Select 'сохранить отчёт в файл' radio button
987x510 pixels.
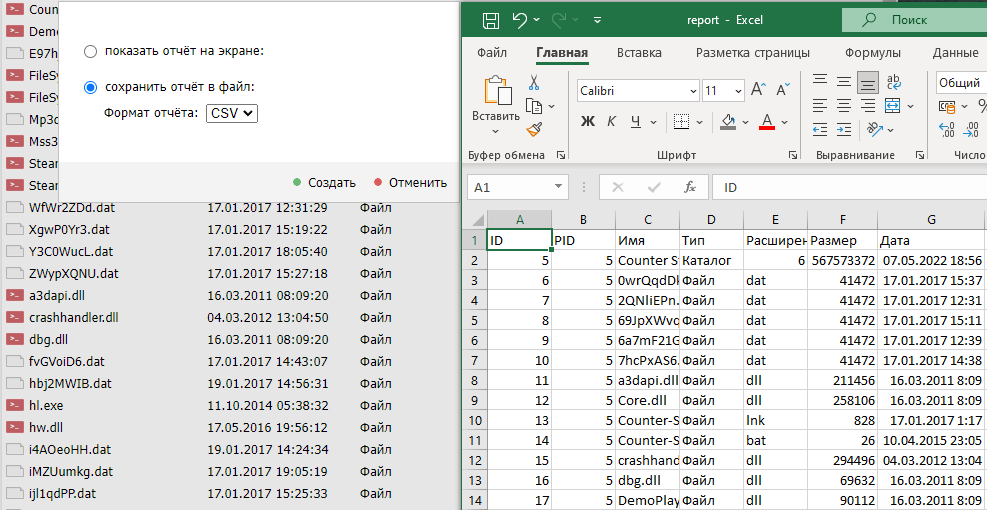click(91, 87)
